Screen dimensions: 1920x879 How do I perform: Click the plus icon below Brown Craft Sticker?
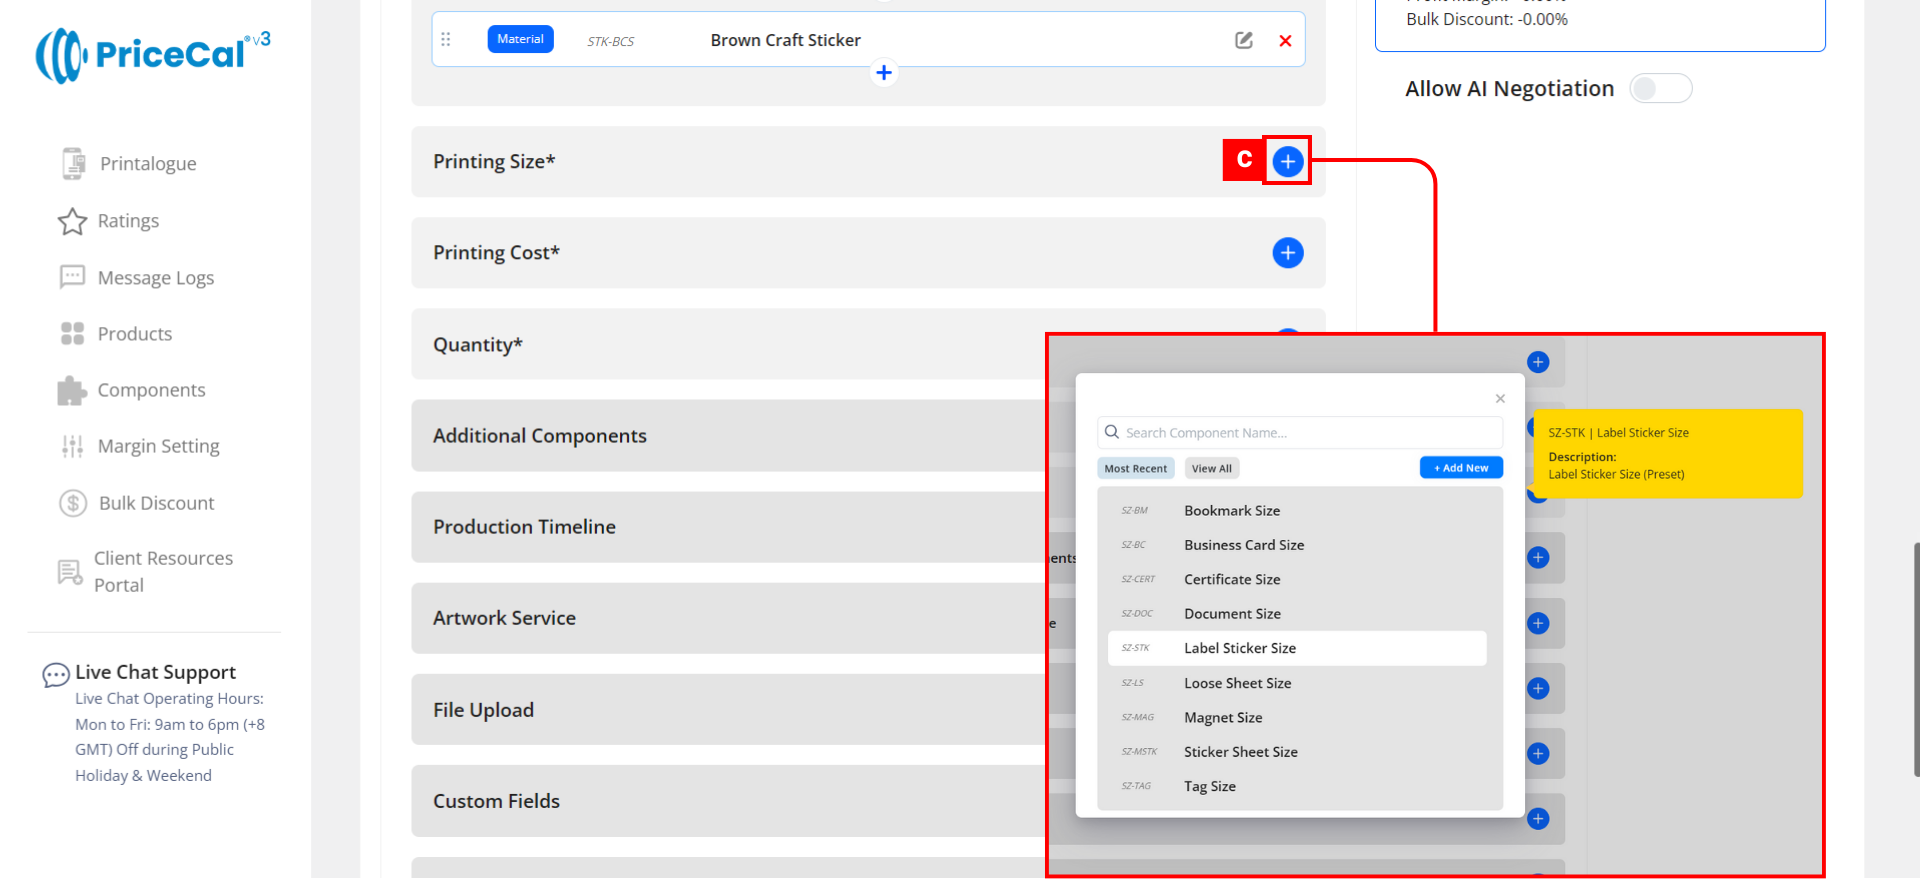(884, 73)
